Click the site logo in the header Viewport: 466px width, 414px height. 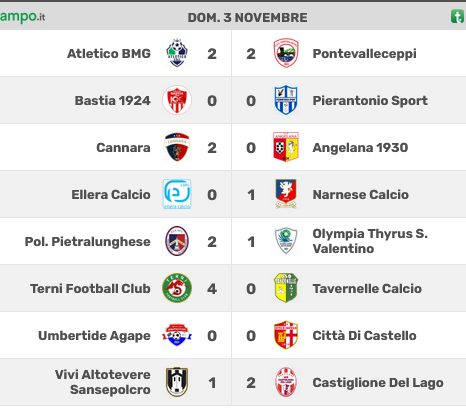click(22, 16)
